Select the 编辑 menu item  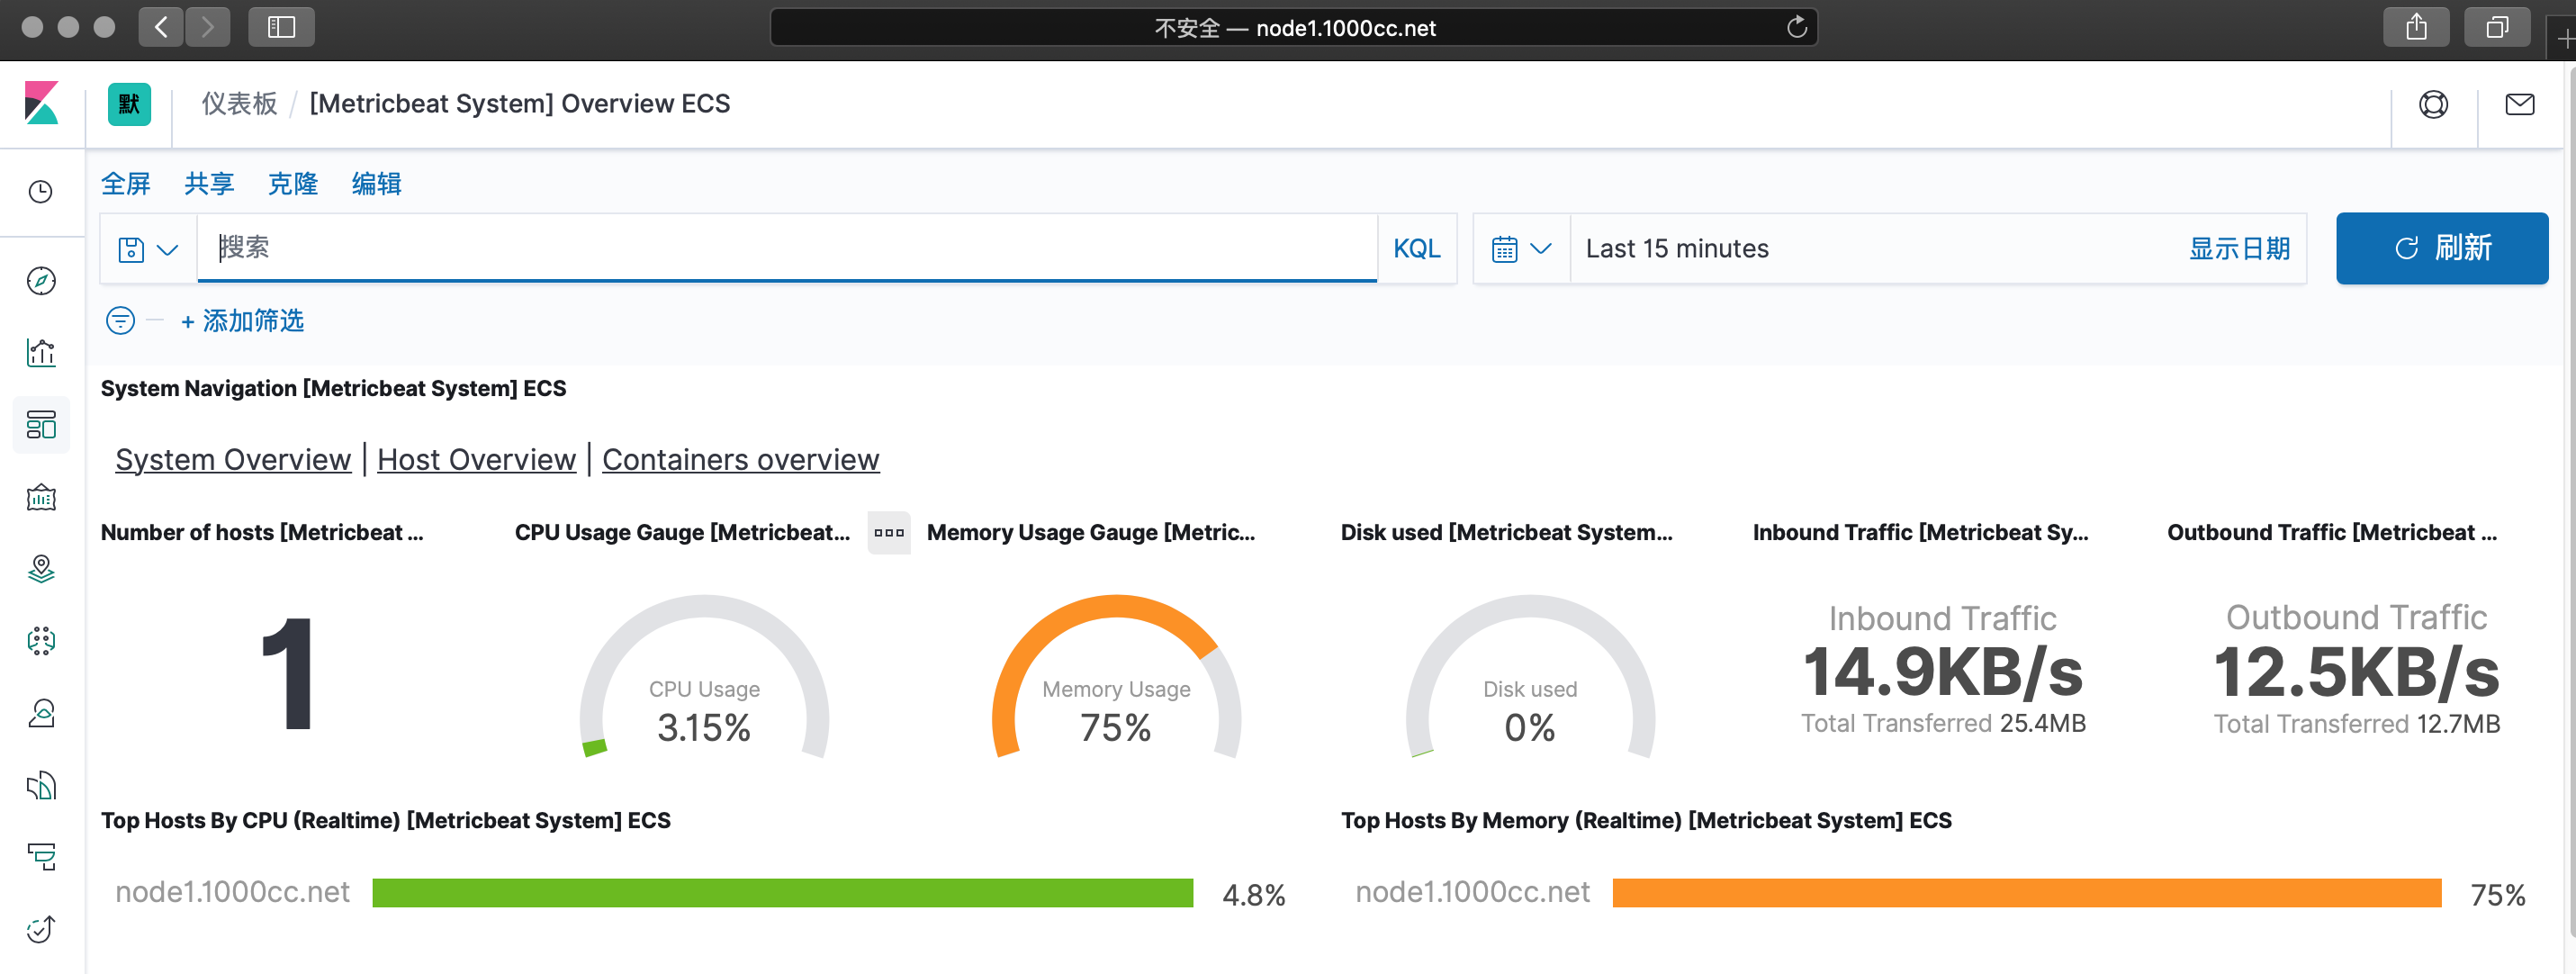[x=376, y=184]
